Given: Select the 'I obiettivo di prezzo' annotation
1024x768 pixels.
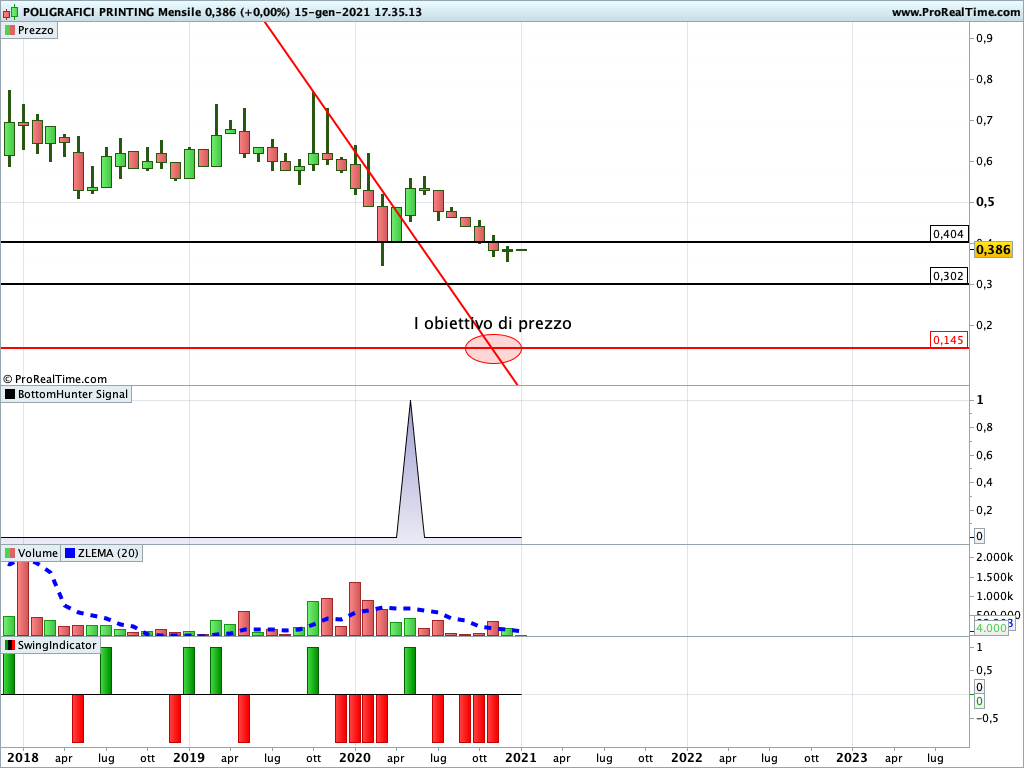Looking at the screenshot, I should tap(492, 323).
